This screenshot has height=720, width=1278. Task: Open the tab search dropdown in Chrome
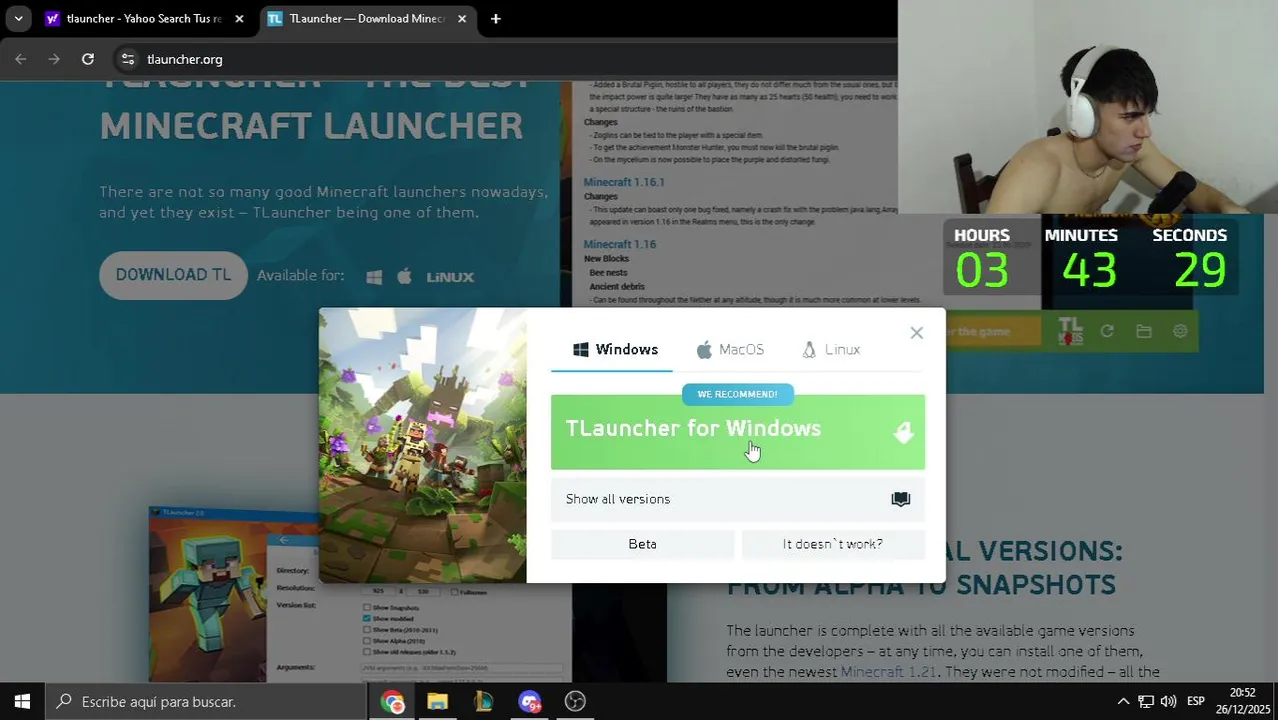[18, 18]
